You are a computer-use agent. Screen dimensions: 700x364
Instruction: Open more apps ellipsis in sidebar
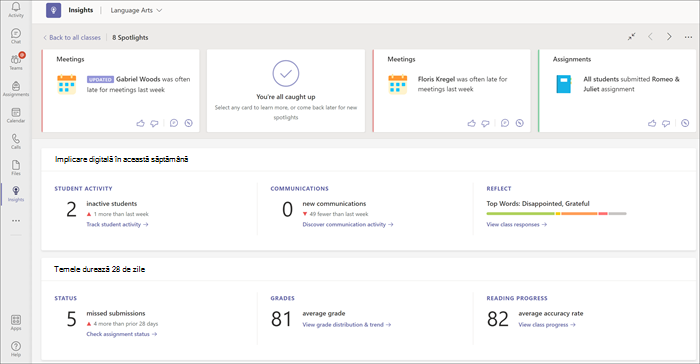pyautogui.click(x=16, y=221)
